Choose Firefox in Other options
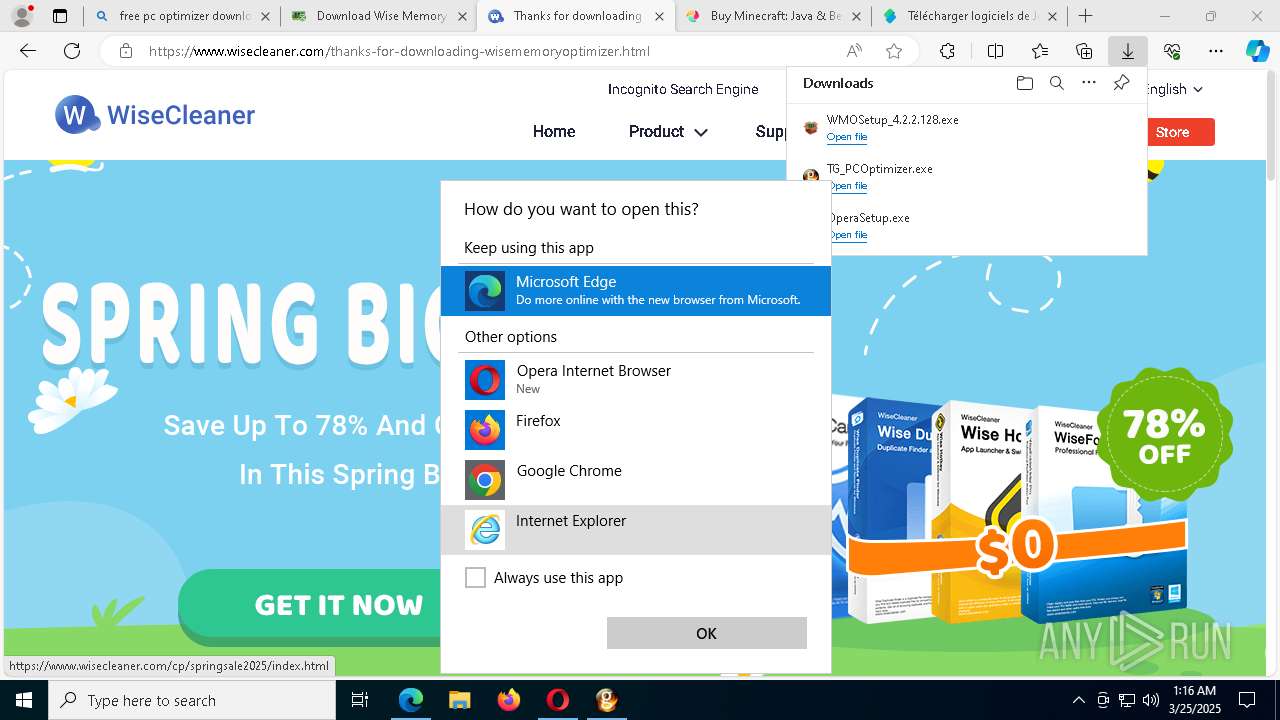 (636, 430)
